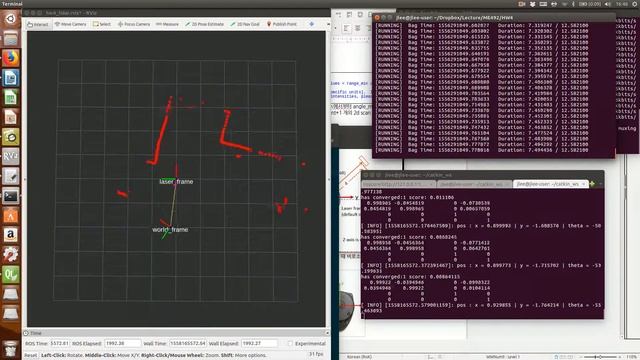
Task: Launch Firefox from the dock
Action: click(11, 58)
